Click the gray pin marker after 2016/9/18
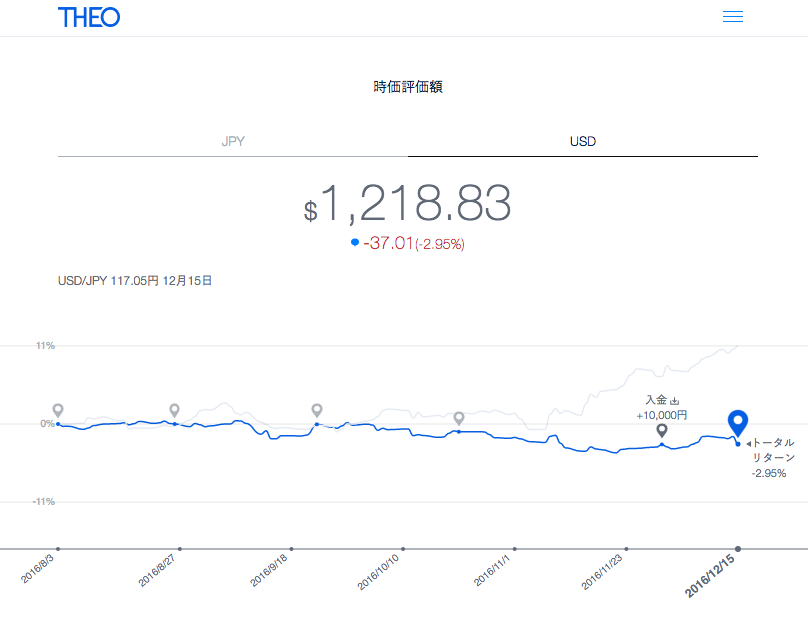The width and height of the screenshot is (808, 620). (317, 410)
